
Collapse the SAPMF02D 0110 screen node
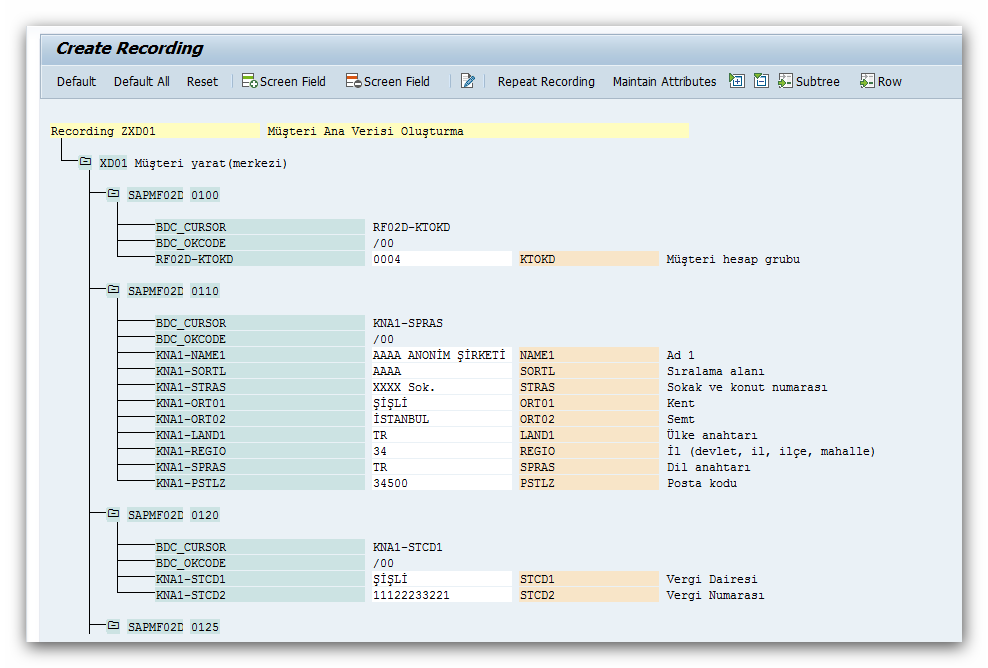[113, 290]
